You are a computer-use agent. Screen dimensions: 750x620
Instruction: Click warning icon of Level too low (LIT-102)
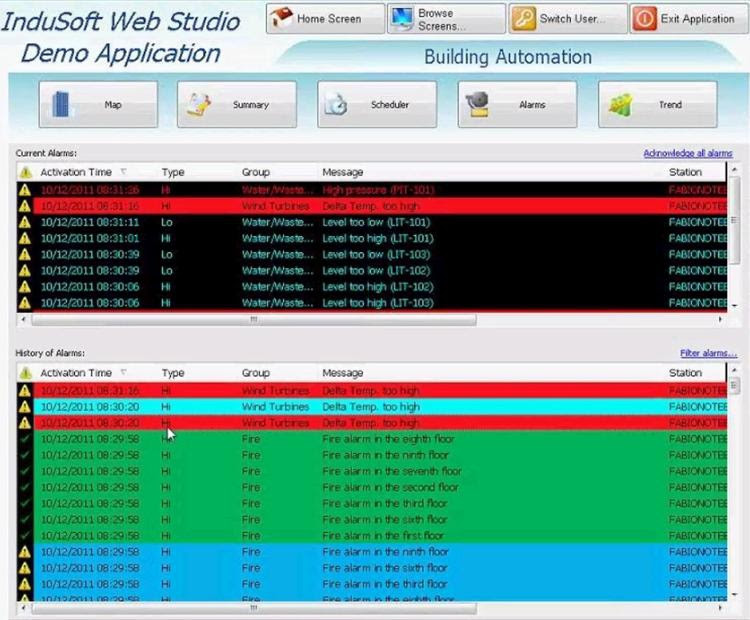(25, 270)
